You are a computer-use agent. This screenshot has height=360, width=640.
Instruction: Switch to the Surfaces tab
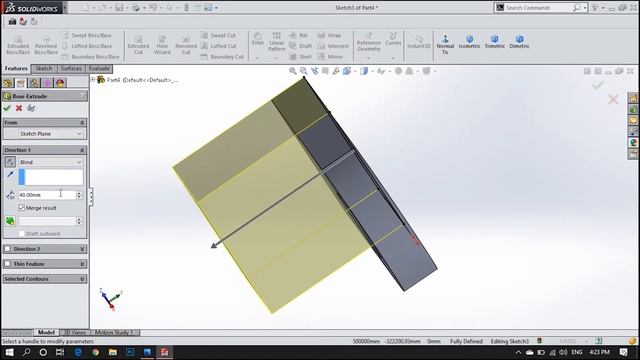pos(71,69)
